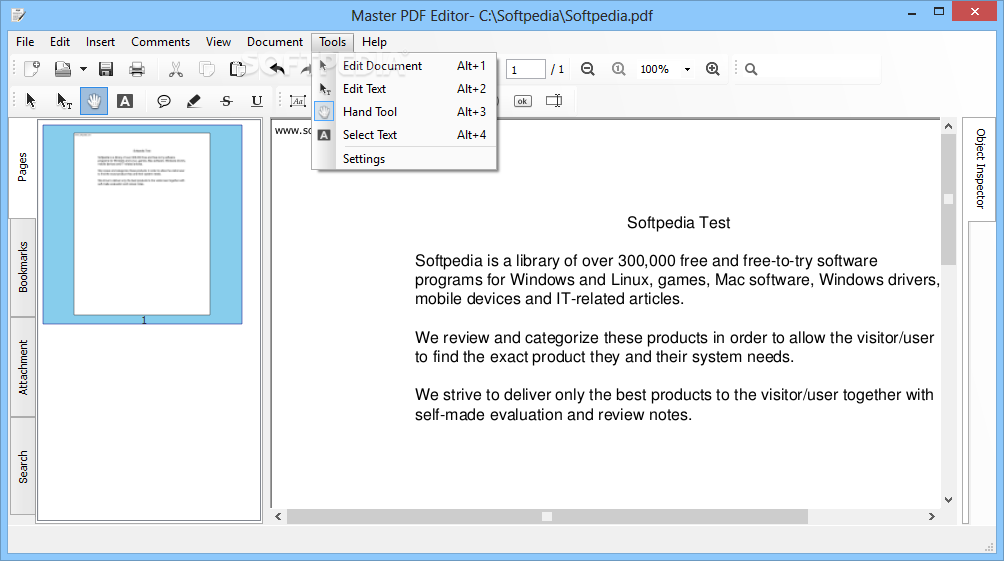The image size is (1004, 561).
Task: Click the Actual size zoom icon
Action: [618, 69]
